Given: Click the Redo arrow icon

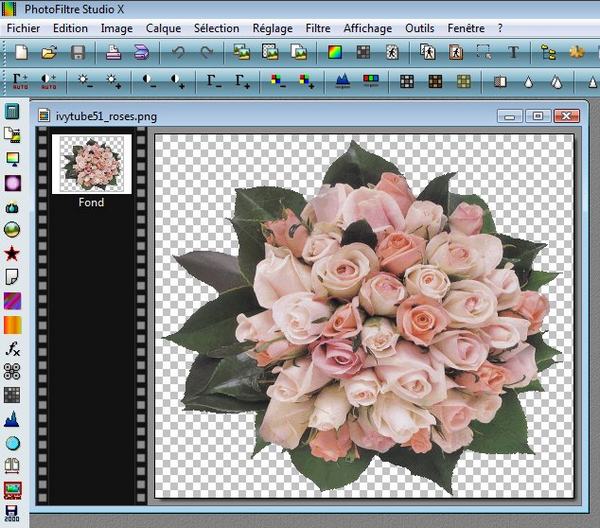Looking at the screenshot, I should (x=207, y=52).
